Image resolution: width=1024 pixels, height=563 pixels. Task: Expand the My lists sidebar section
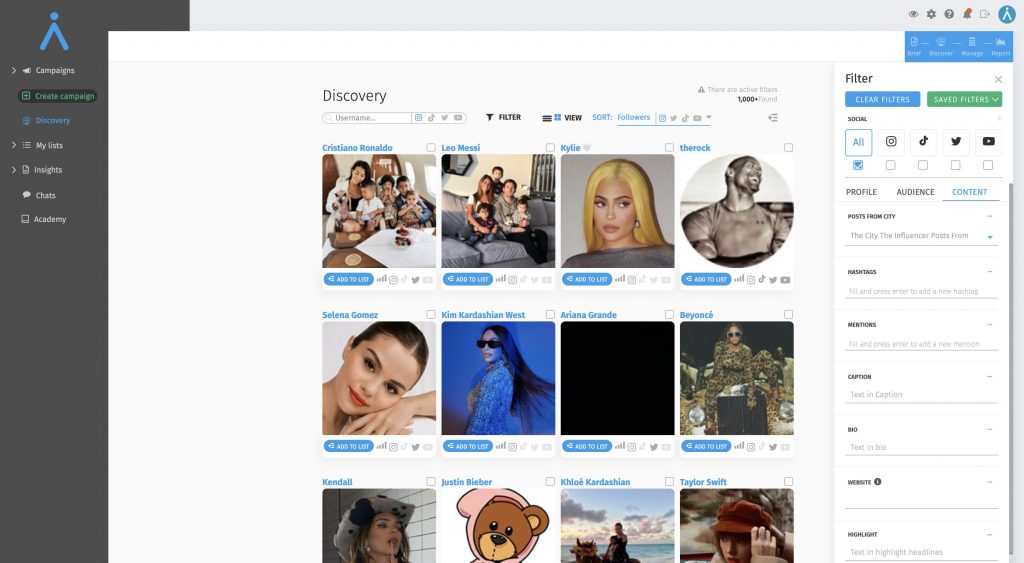pos(14,145)
